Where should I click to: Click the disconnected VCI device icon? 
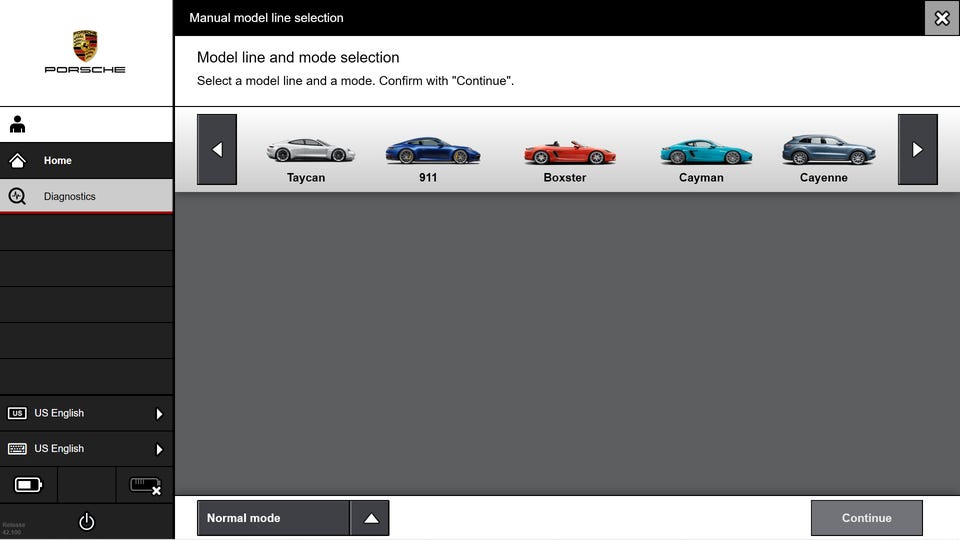145,486
